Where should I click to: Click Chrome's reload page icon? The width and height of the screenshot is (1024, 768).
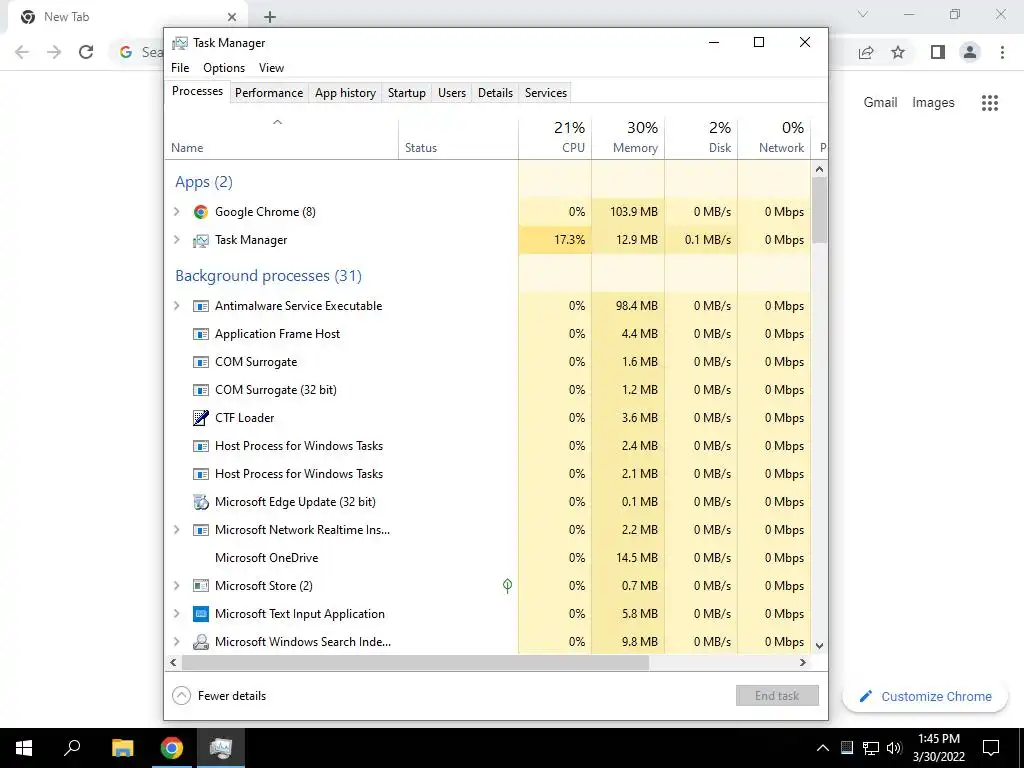(86, 52)
